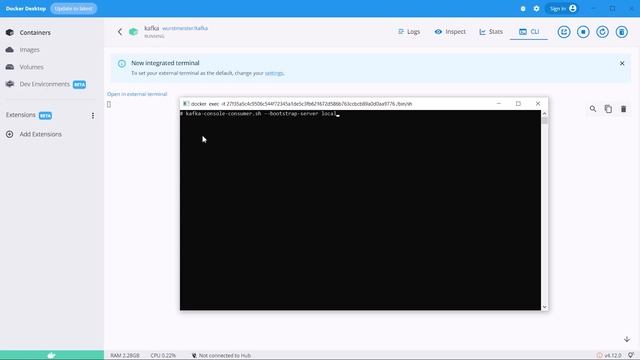Restart the kafka container

[602, 32]
